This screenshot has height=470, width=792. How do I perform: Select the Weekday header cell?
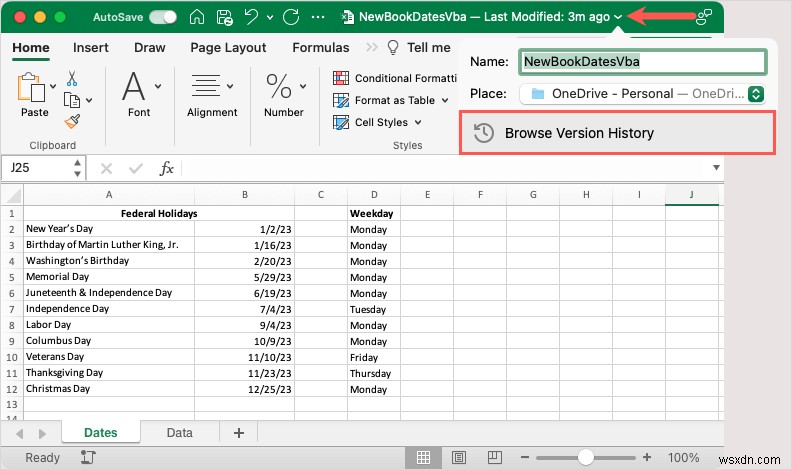click(374, 214)
